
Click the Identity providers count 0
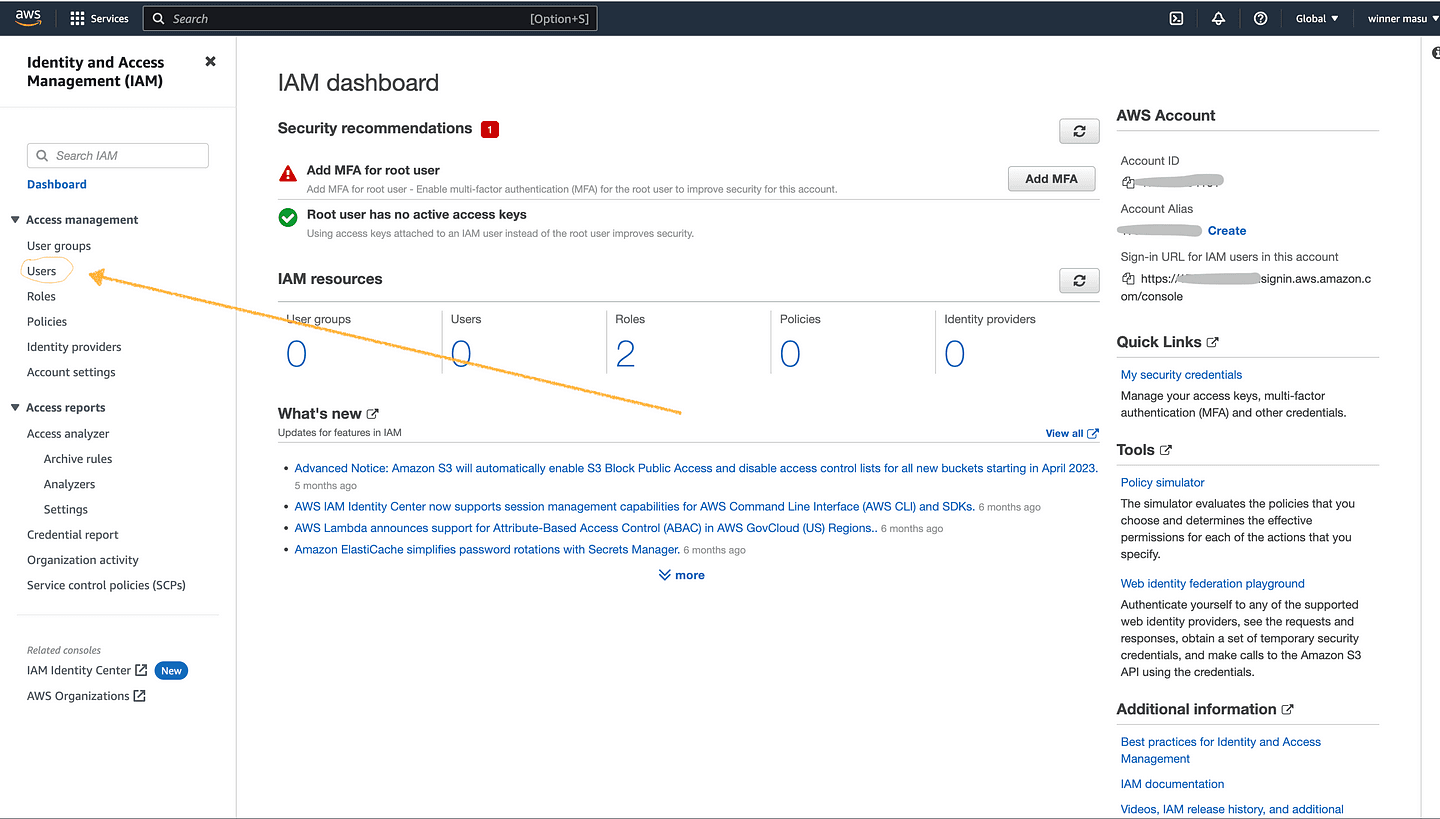955,354
